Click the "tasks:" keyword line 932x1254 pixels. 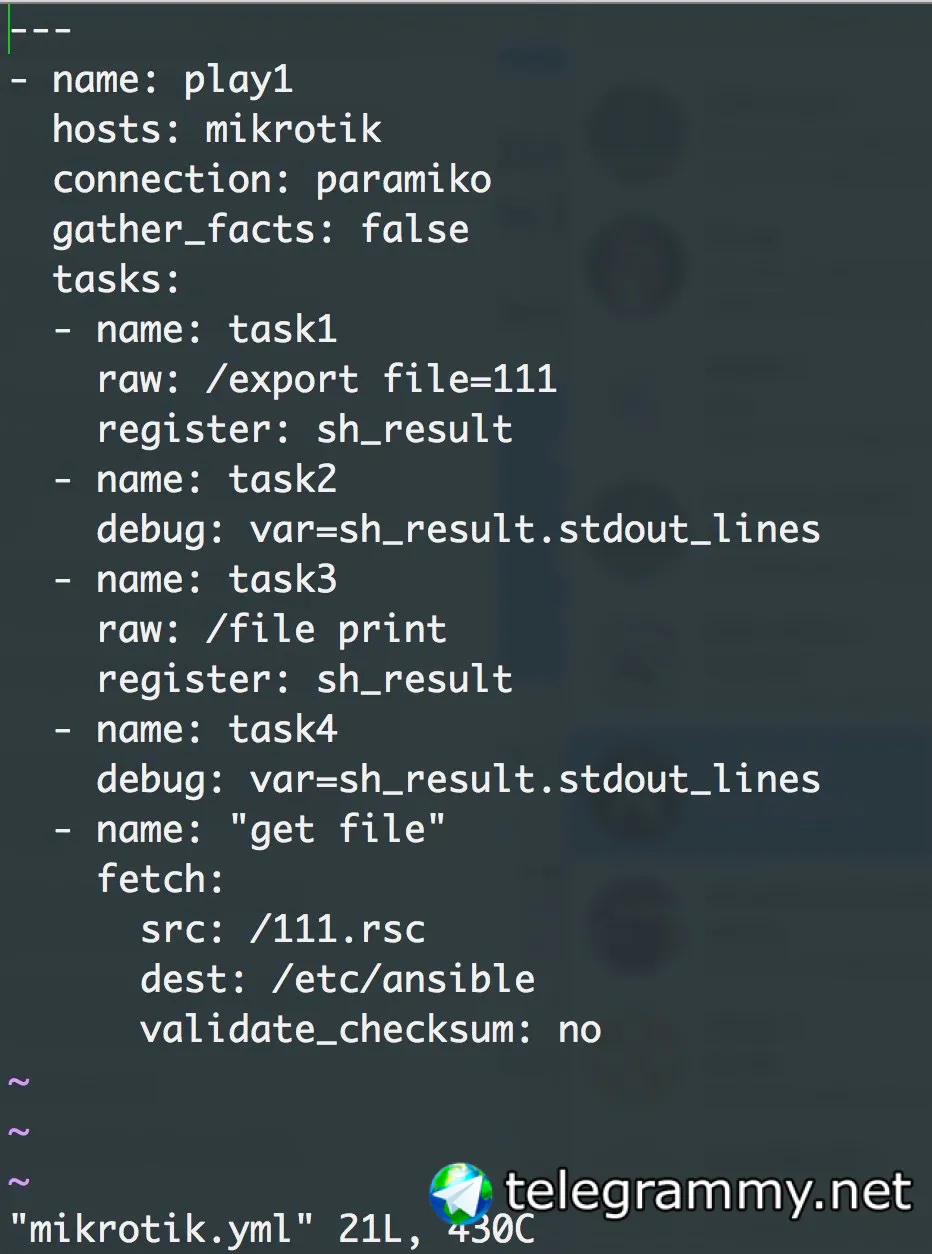(x=116, y=279)
